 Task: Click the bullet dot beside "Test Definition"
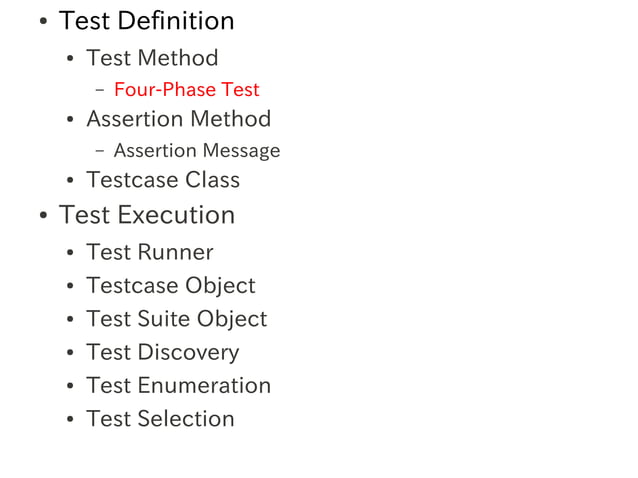pyautogui.click(x=42, y=23)
